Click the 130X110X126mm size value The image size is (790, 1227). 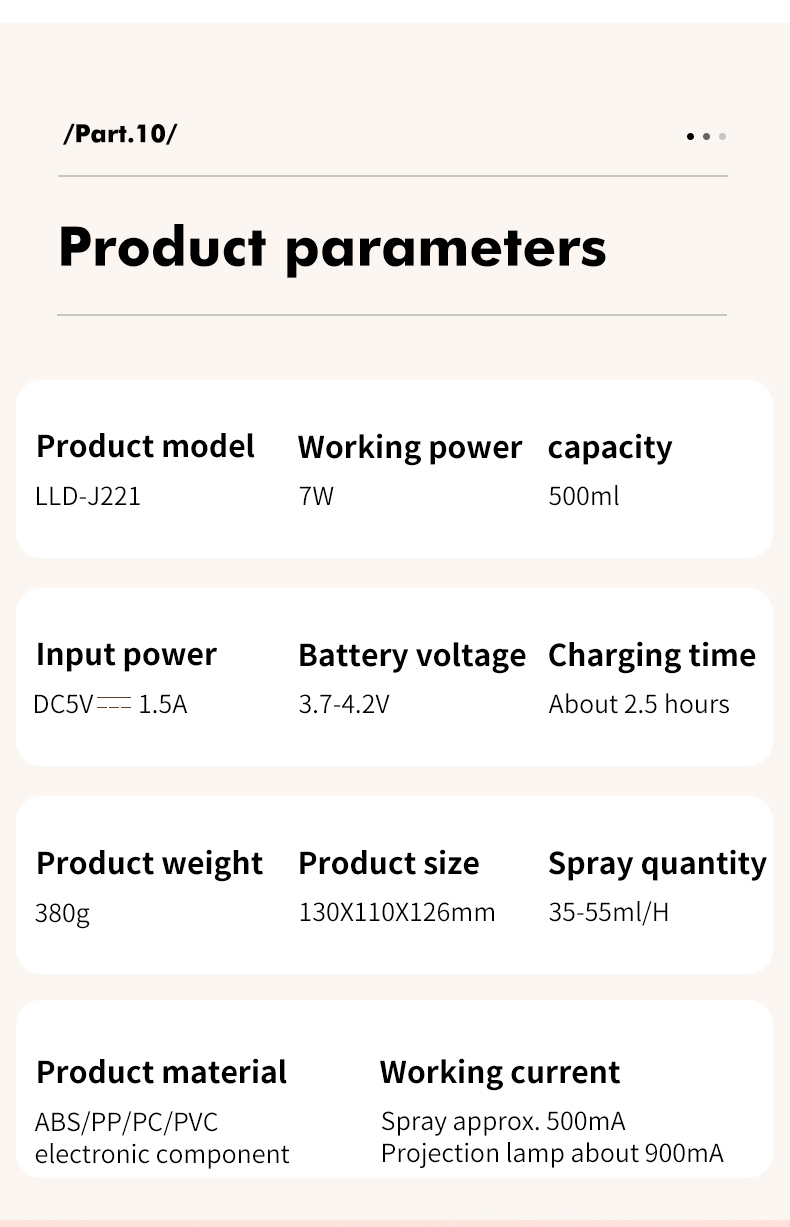(397, 912)
